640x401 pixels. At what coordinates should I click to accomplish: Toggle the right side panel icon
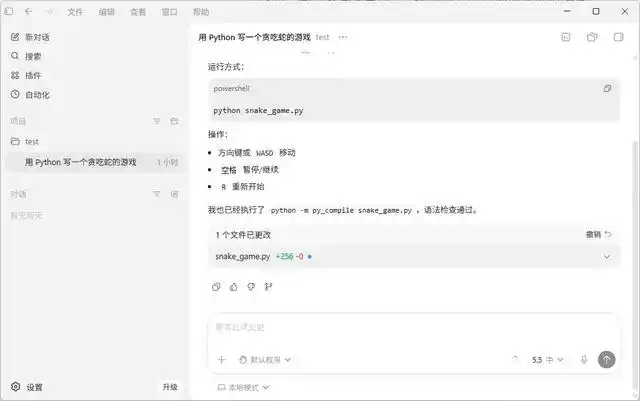(619, 37)
